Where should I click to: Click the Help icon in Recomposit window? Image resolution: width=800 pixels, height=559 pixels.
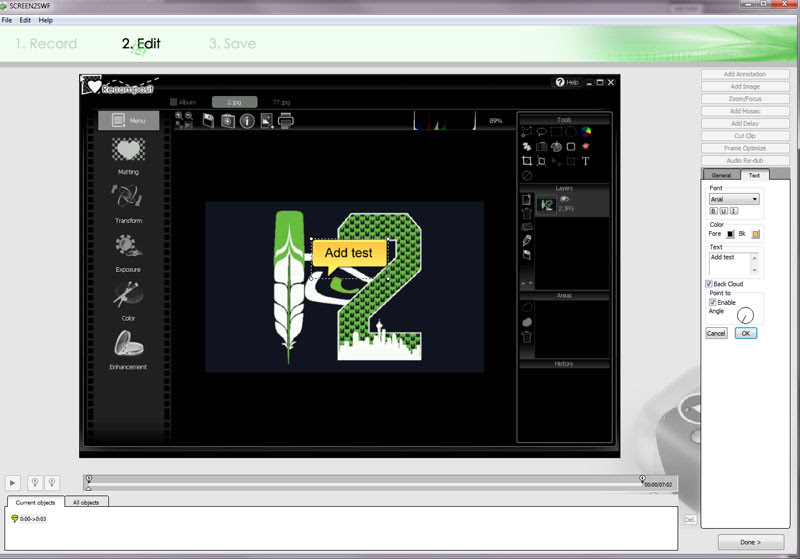click(x=567, y=82)
